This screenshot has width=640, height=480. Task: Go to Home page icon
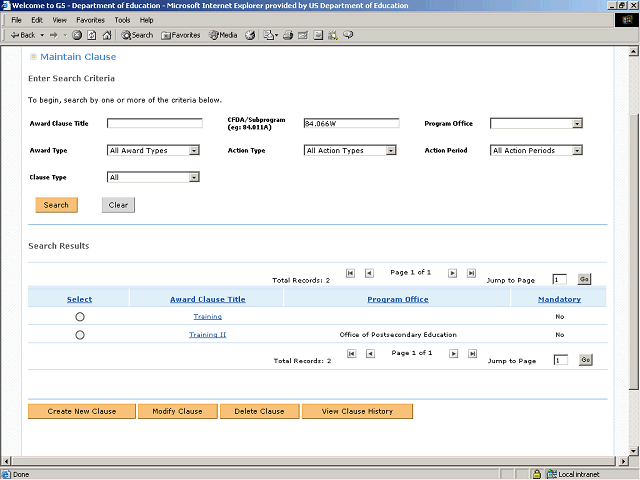click(107, 35)
